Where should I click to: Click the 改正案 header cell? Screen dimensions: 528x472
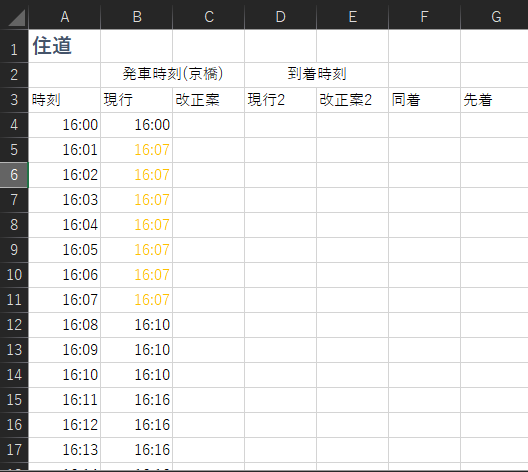pos(209,100)
